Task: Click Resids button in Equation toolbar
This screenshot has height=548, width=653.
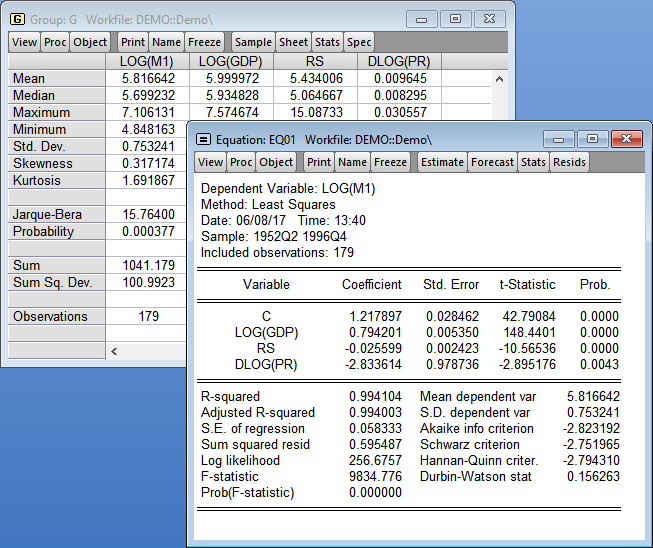Action: point(569,162)
